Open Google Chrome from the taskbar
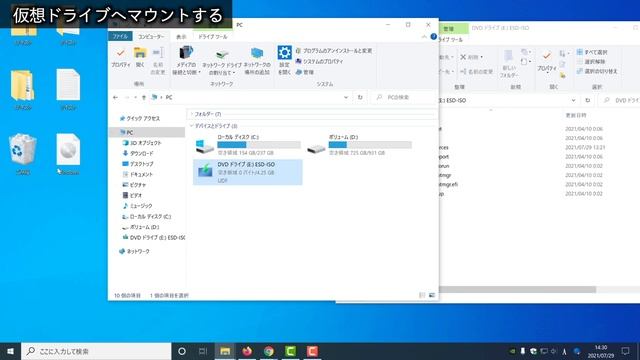The image size is (640, 360). click(269, 351)
